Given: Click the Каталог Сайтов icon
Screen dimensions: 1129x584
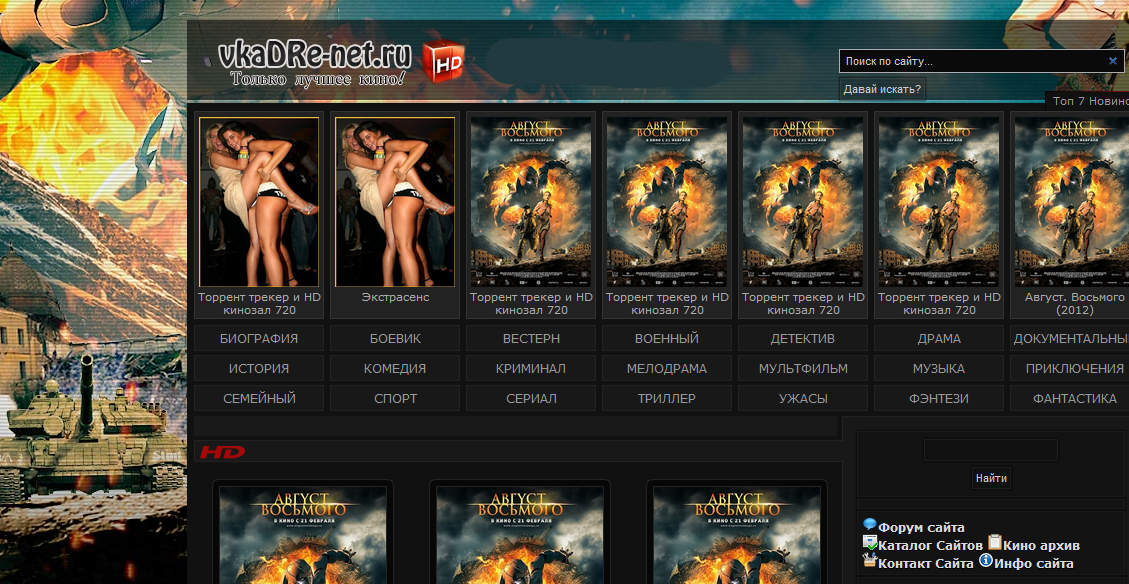Looking at the screenshot, I should [x=869, y=543].
